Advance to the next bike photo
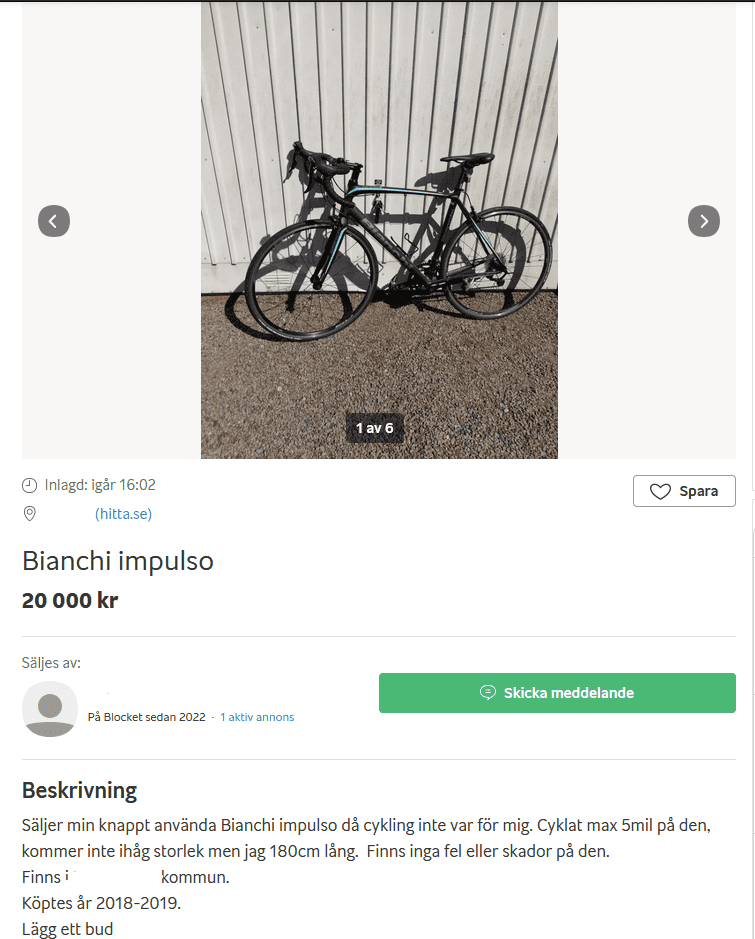The image size is (755, 939). point(703,220)
